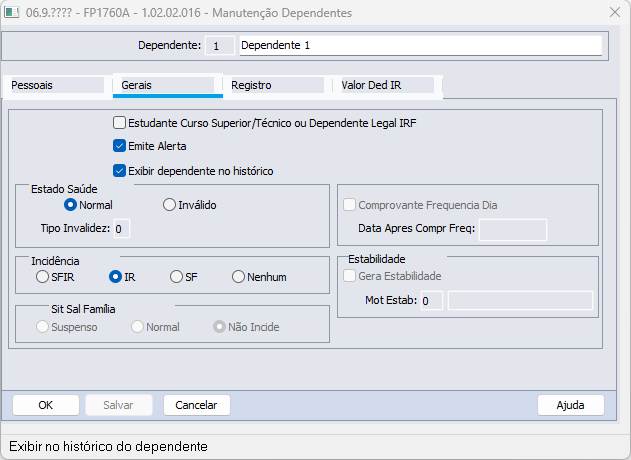Pick the IR incidência radio button
The width and height of the screenshot is (631, 460).
pyautogui.click(x=115, y=277)
